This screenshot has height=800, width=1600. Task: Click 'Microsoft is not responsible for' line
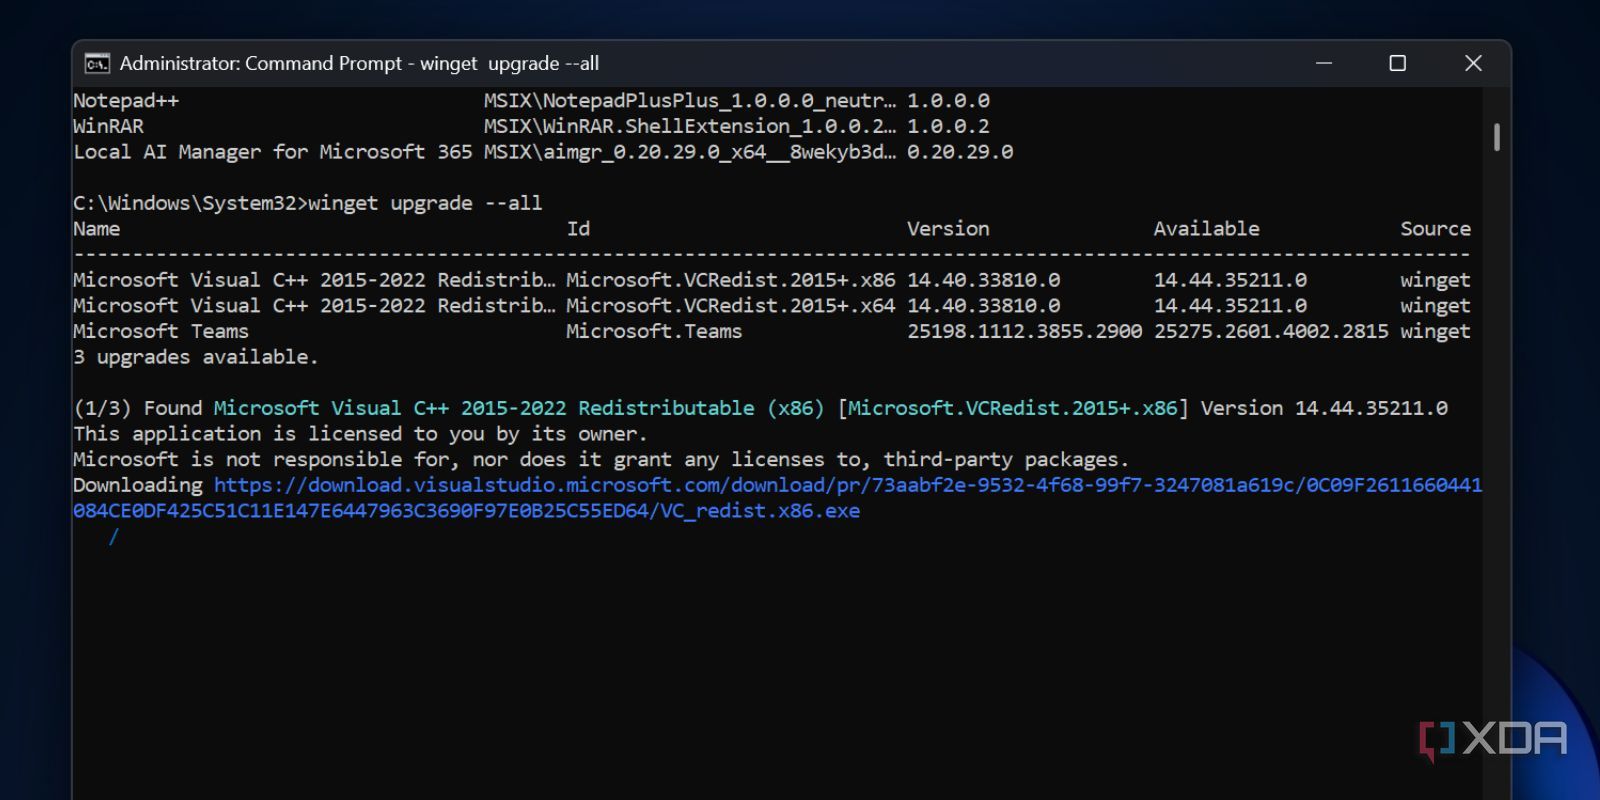coord(601,460)
